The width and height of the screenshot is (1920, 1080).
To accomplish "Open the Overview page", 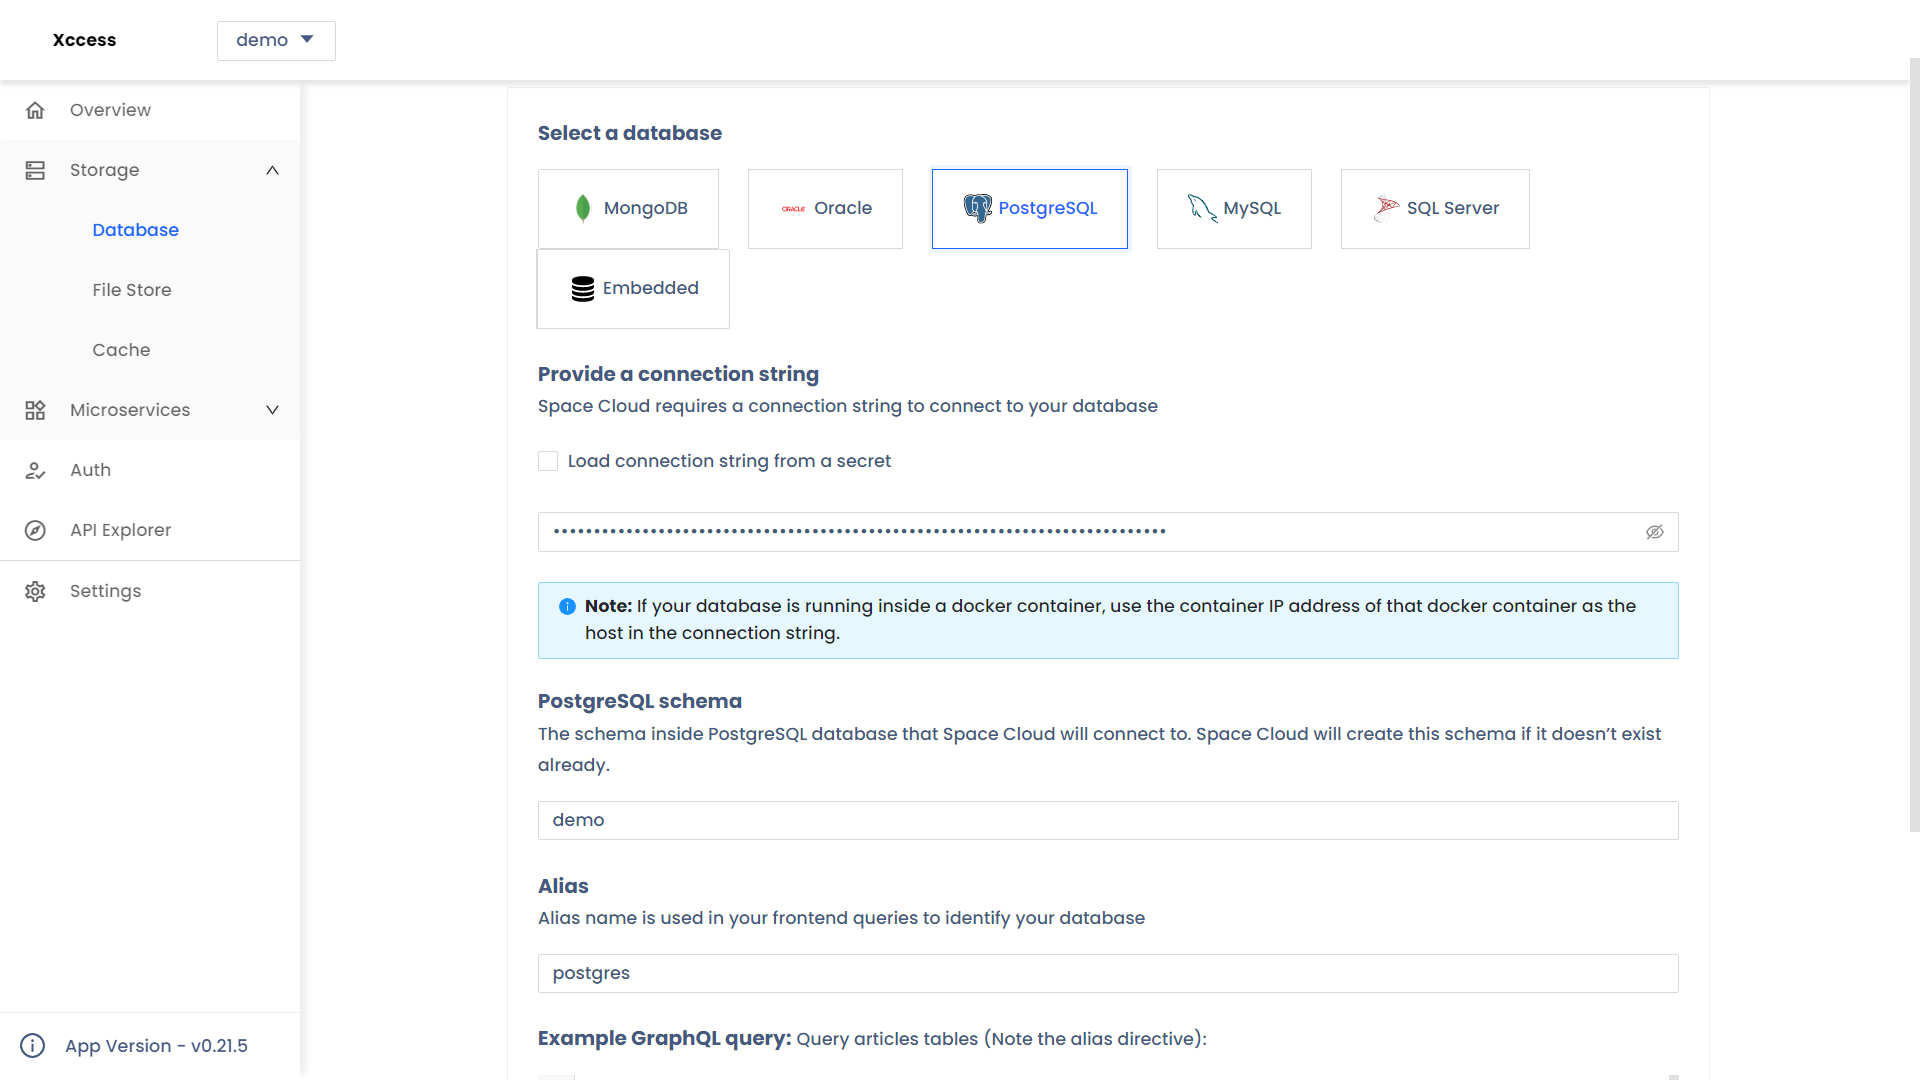I will point(150,110).
